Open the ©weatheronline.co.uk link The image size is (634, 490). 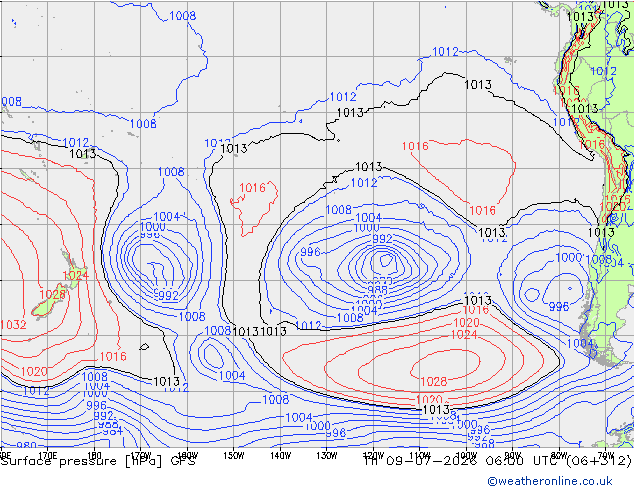[550, 481]
